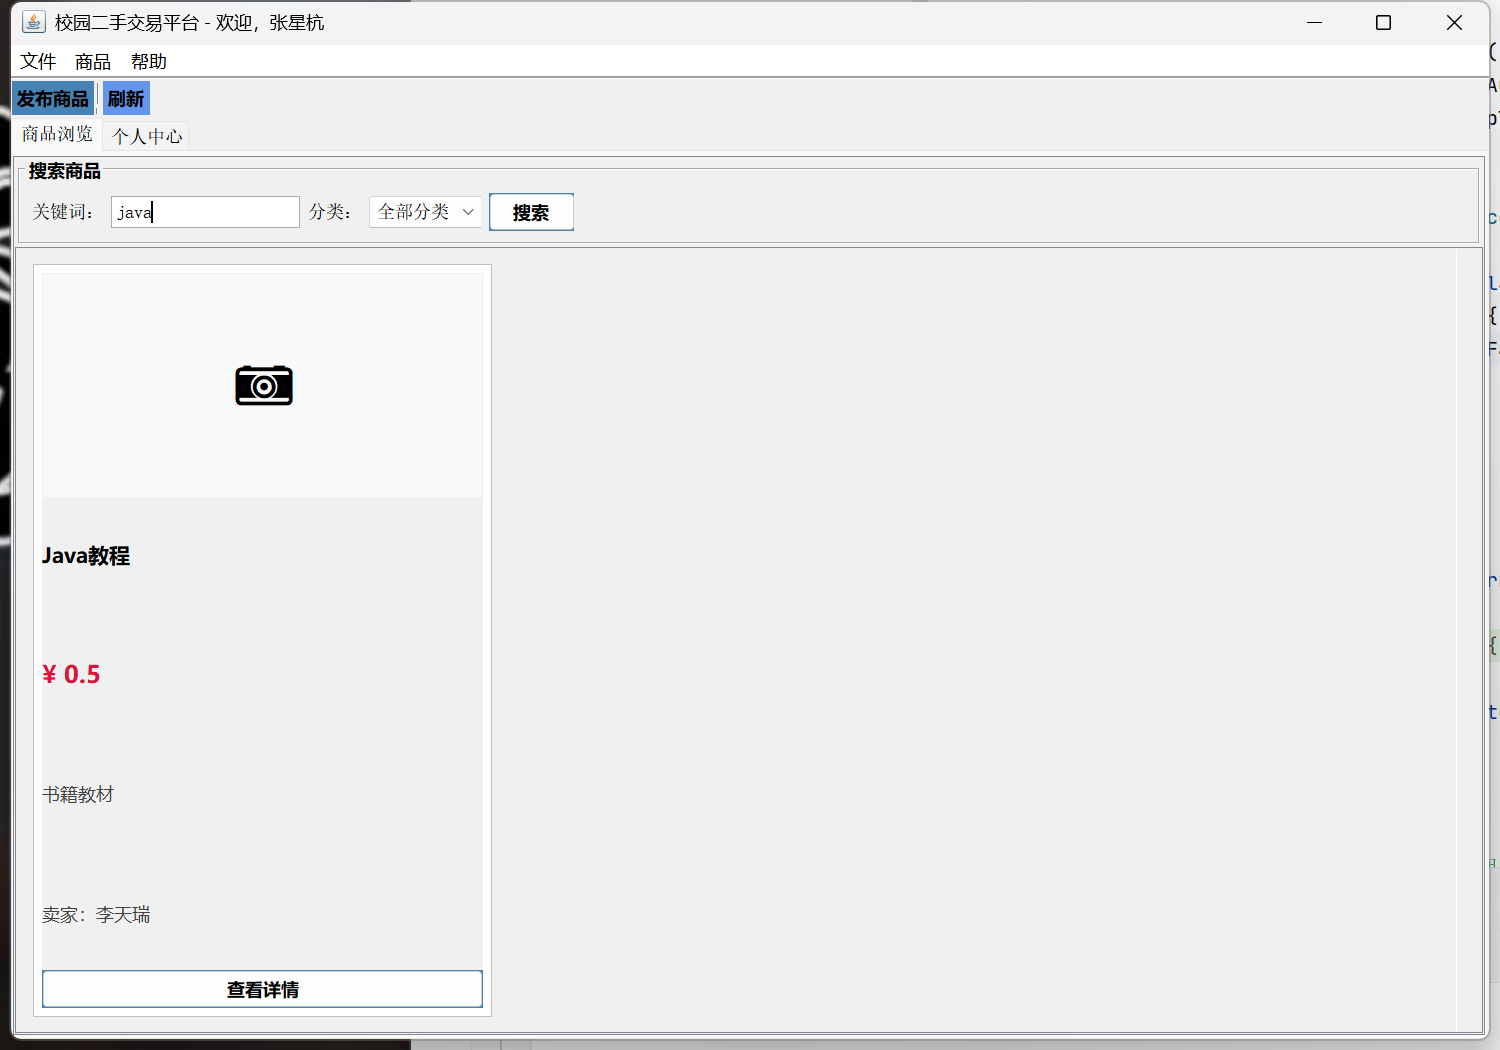Switch to the 商品浏览 tab

click(57, 134)
